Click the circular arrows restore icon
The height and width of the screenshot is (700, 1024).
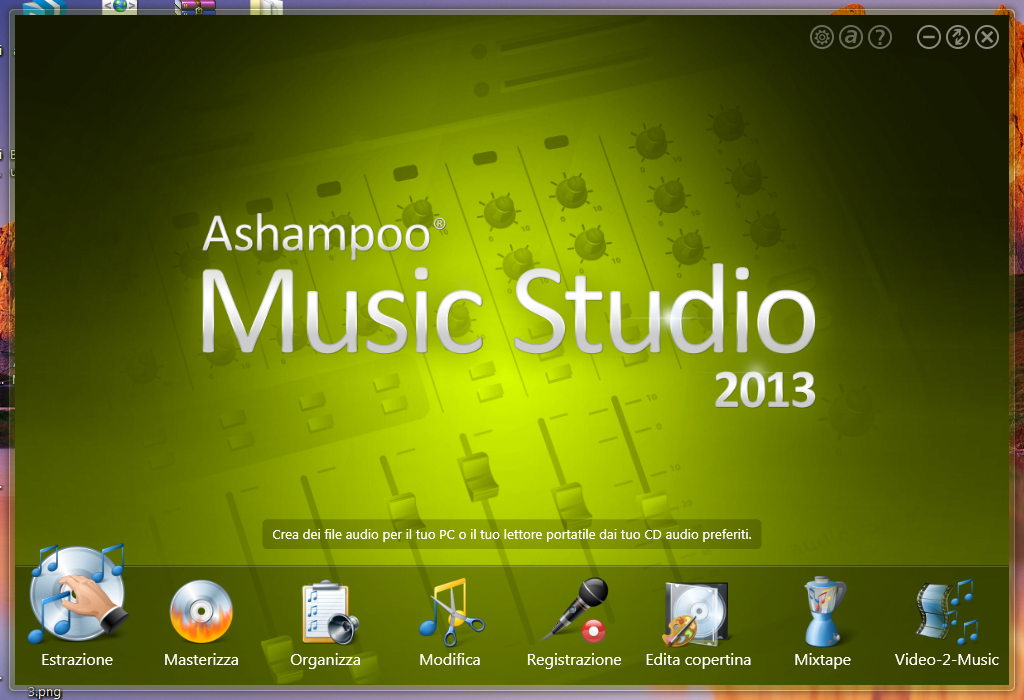[958, 37]
